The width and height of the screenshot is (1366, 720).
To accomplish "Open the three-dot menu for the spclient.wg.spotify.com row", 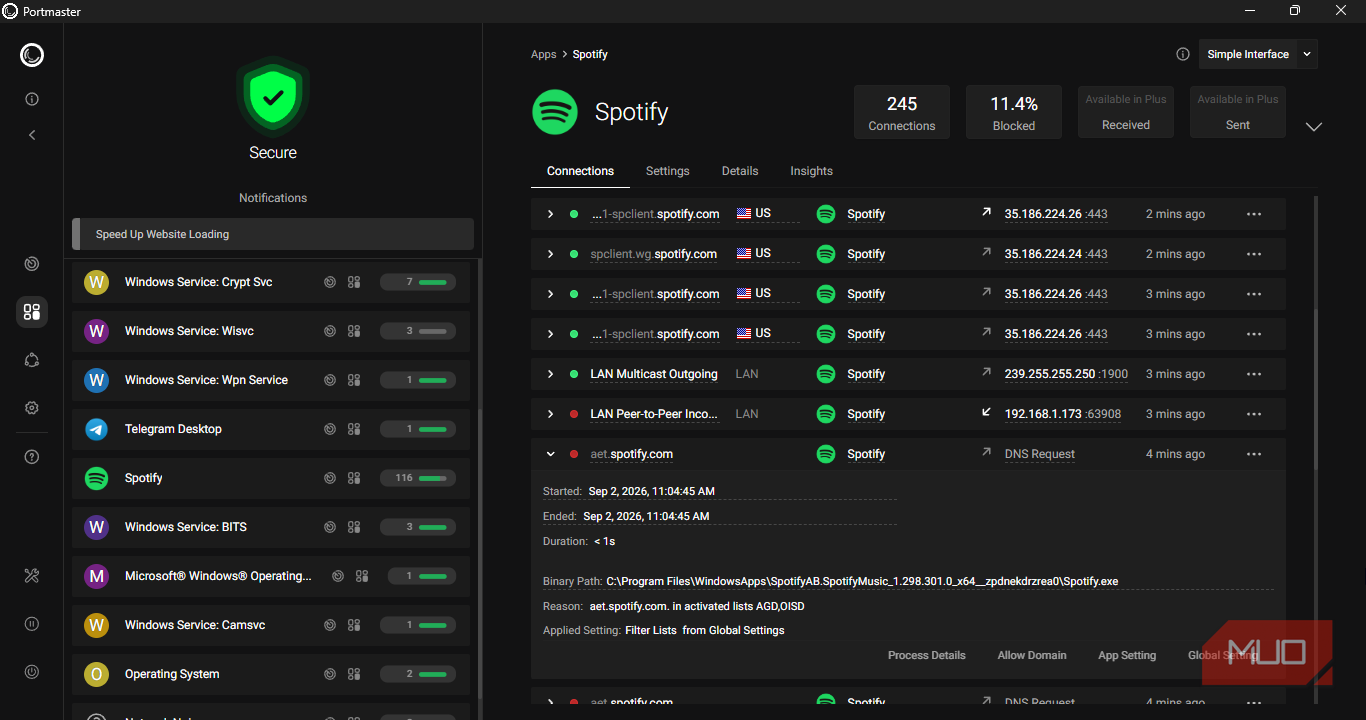I will pos(1254,254).
